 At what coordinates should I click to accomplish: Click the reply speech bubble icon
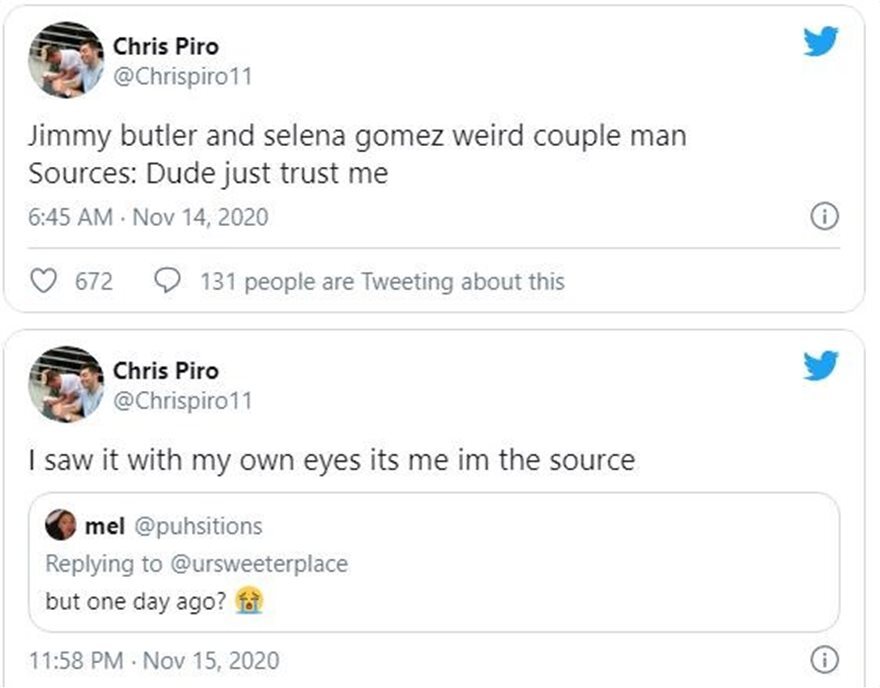pos(166,282)
